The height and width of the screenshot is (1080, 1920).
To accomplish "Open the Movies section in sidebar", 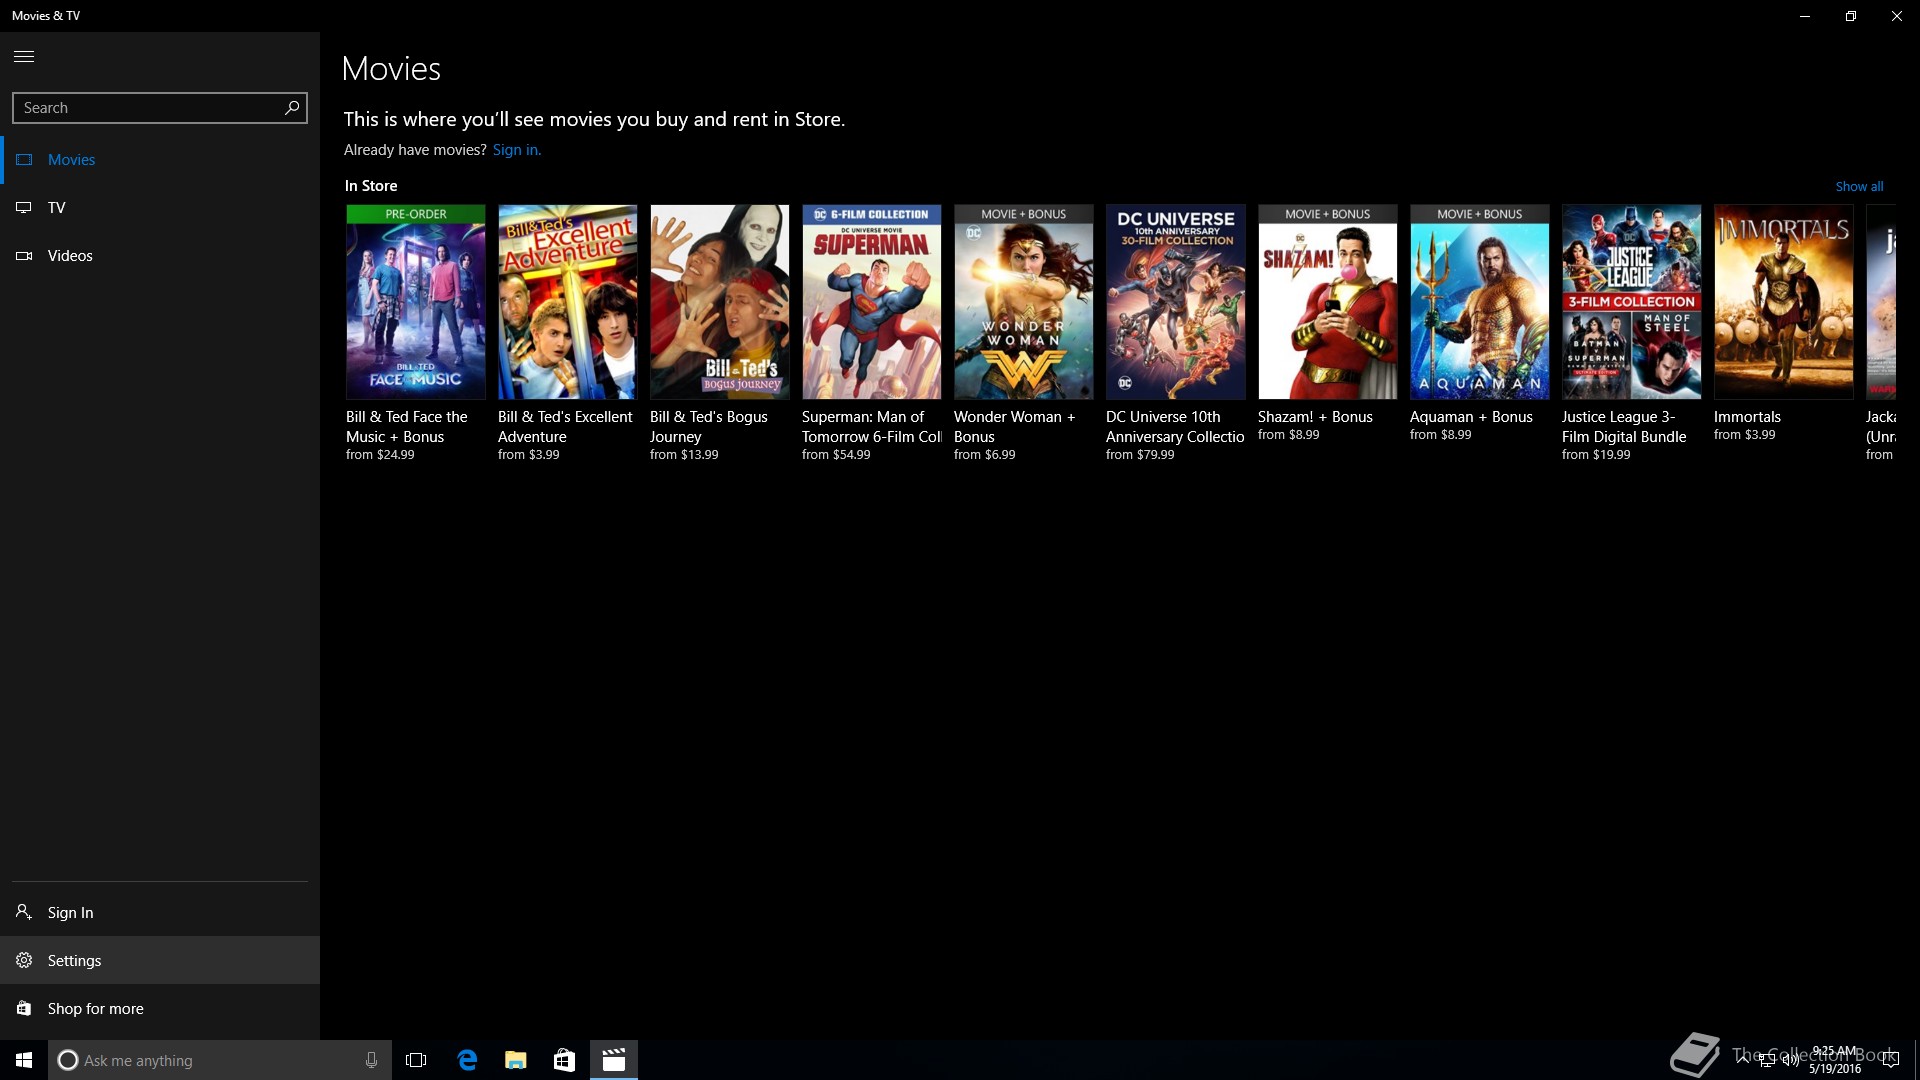I will 160,160.
